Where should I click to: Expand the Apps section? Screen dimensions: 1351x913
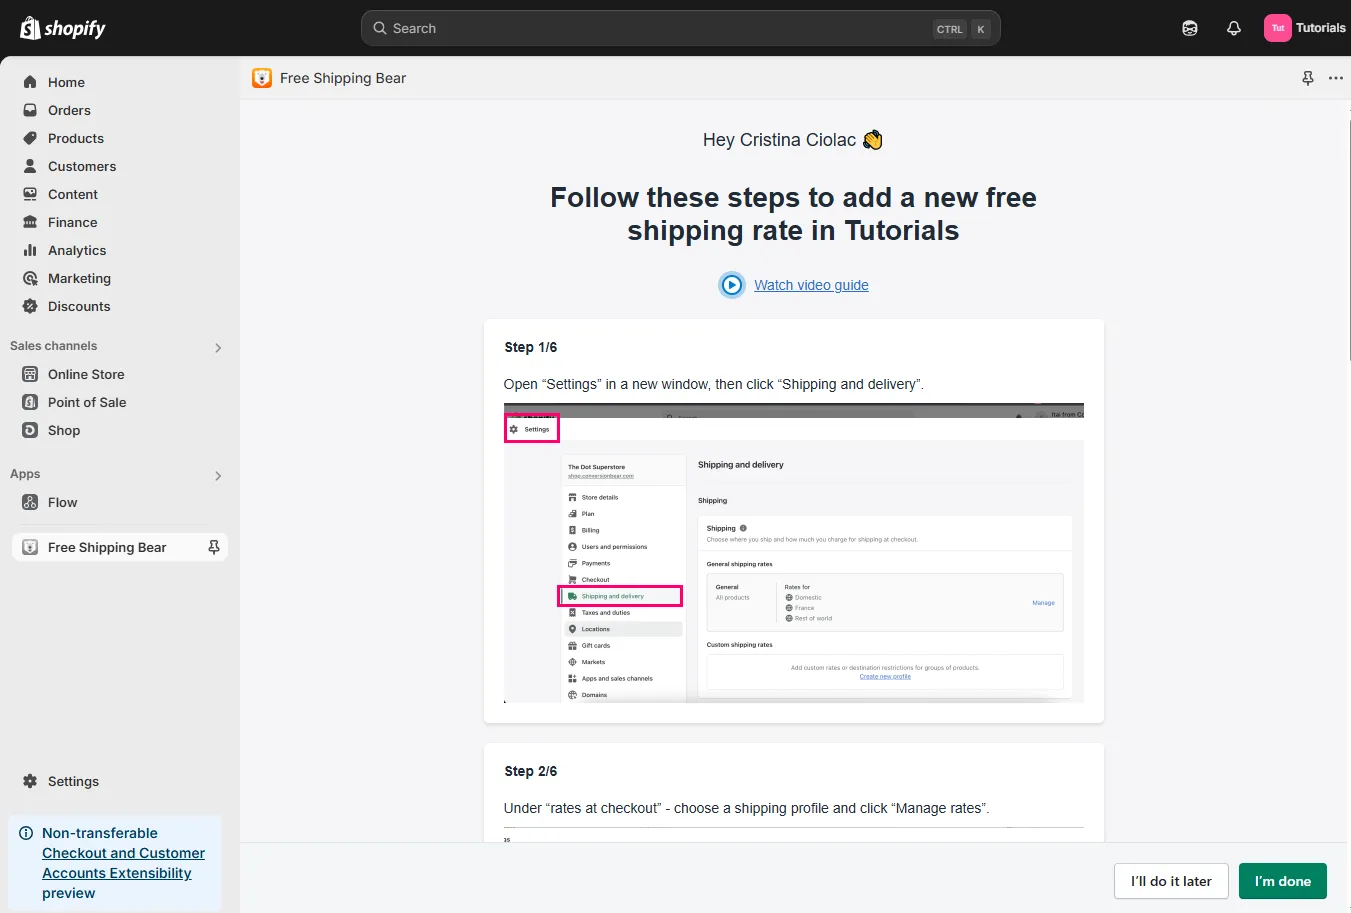217,476
